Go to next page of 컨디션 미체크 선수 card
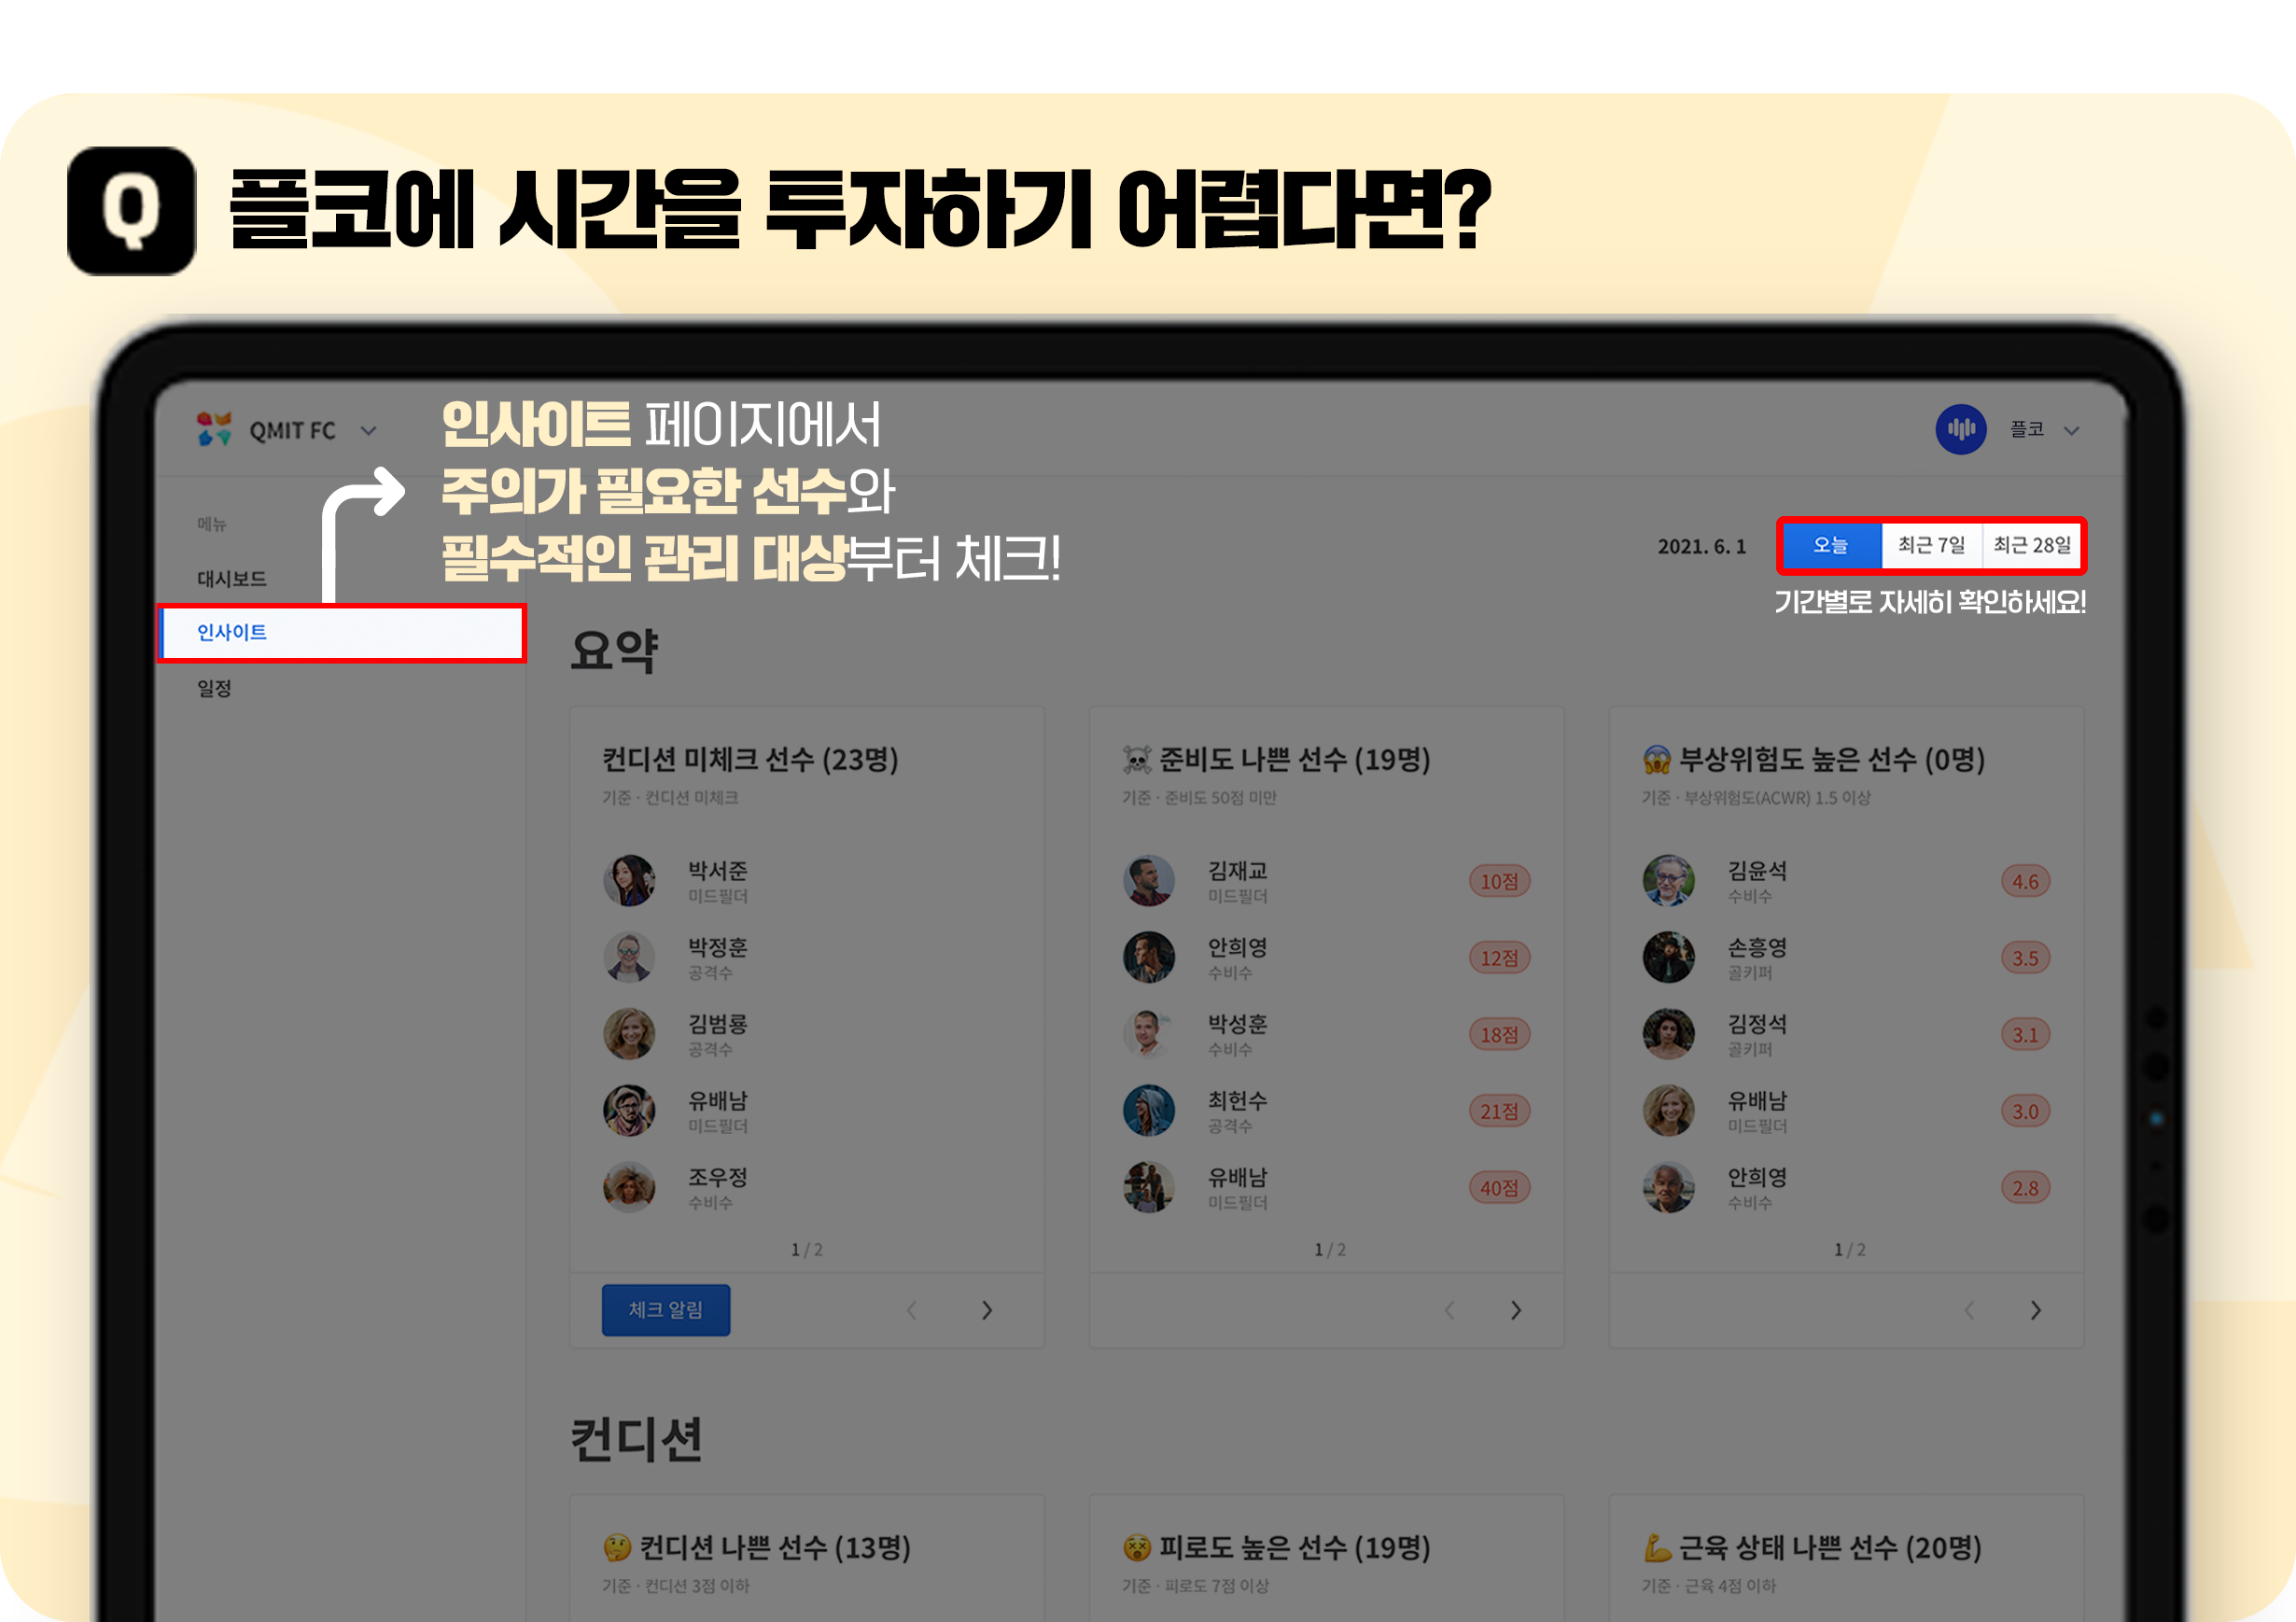The image size is (2296, 1622). click(x=986, y=1310)
